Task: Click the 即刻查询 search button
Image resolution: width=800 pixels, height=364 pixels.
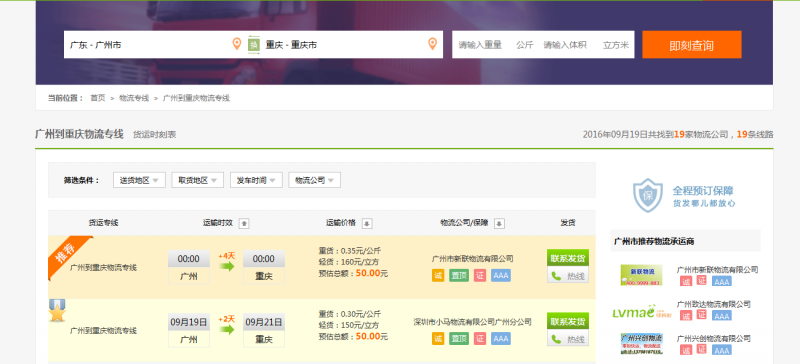Action: click(x=692, y=45)
